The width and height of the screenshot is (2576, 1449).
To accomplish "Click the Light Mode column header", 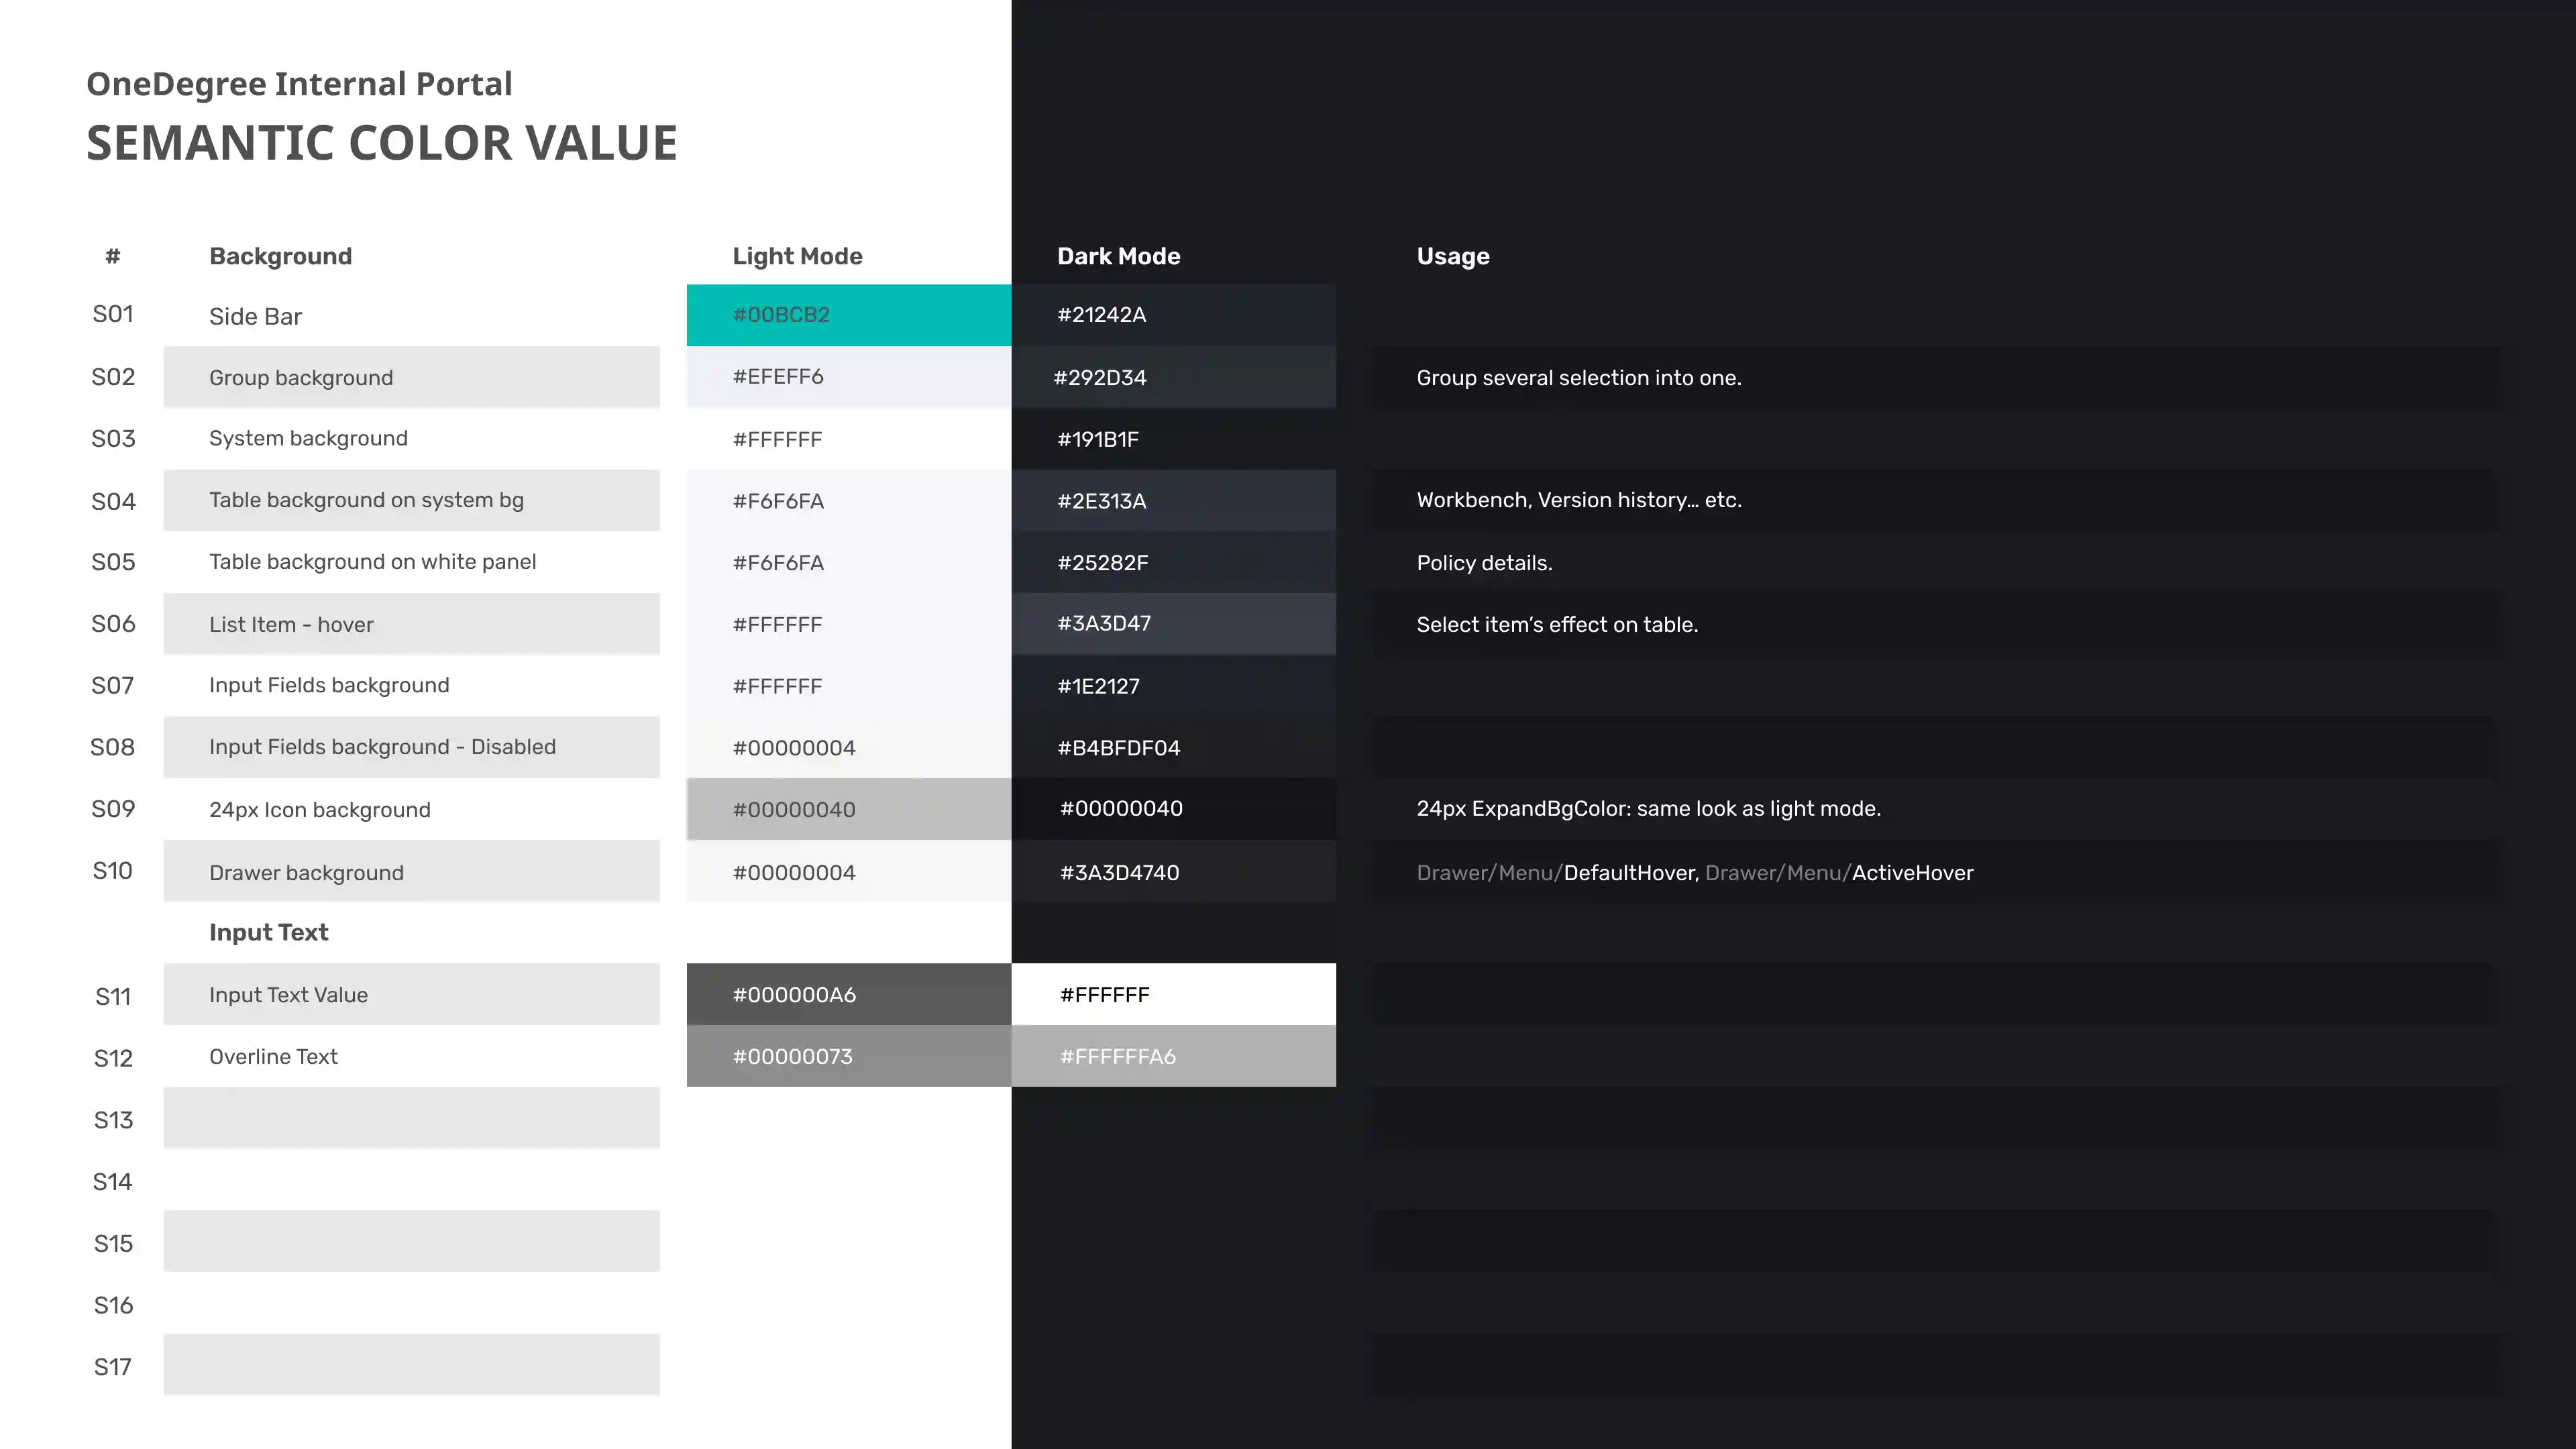I will pos(797,256).
